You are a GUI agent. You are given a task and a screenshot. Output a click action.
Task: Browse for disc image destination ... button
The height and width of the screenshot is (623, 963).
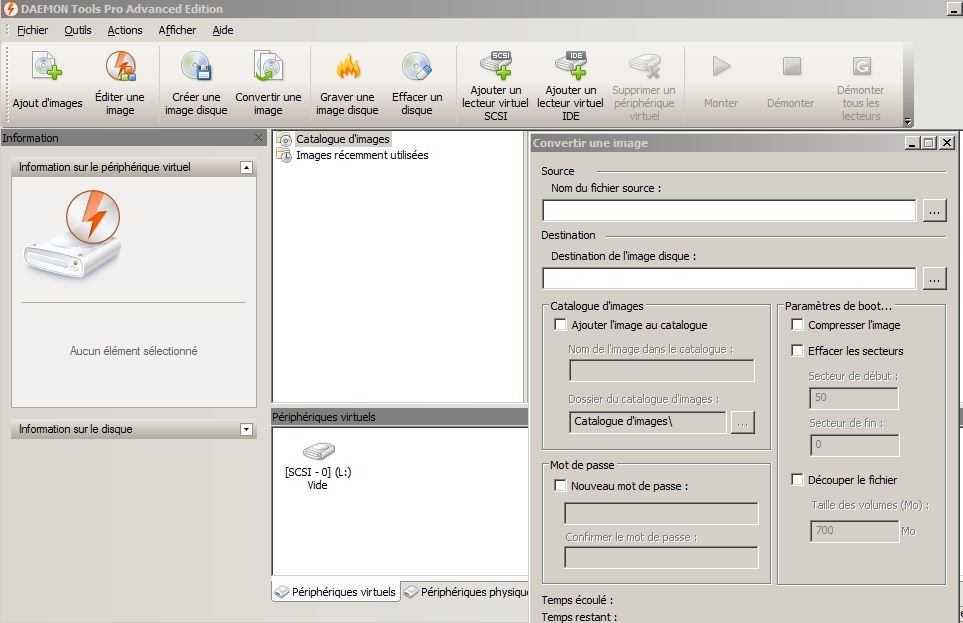click(934, 278)
